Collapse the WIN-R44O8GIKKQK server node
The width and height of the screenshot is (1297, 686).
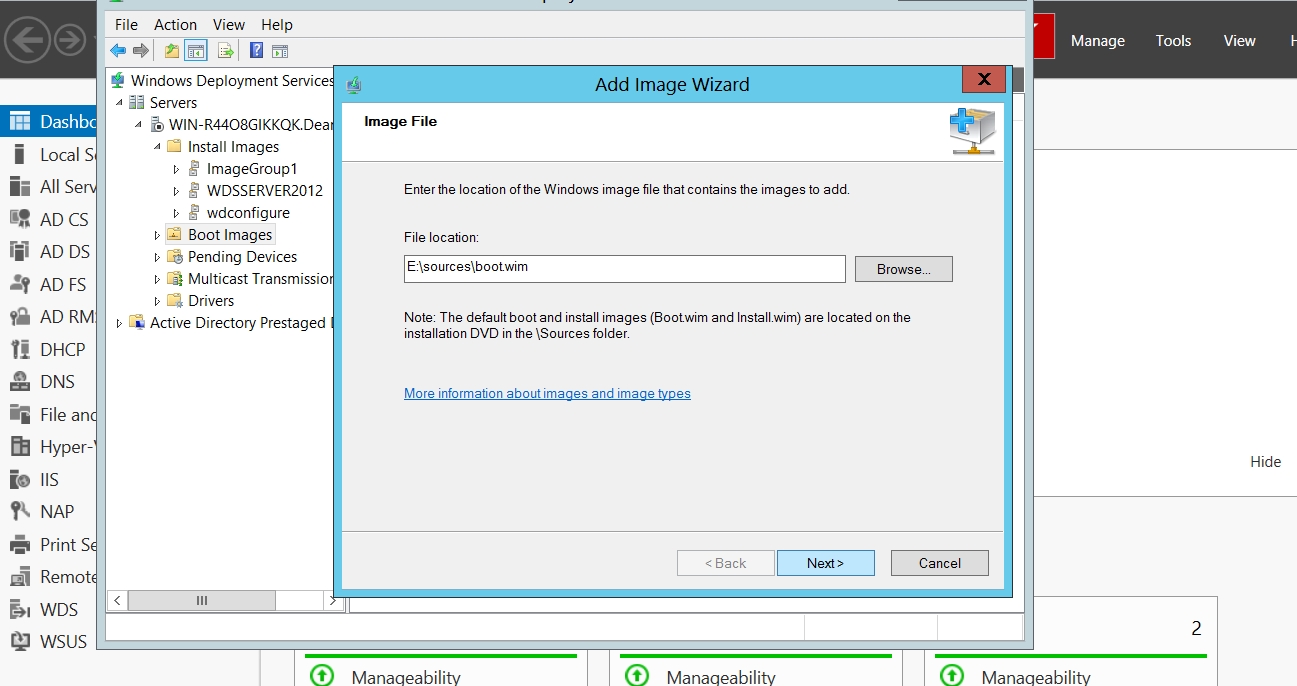(x=139, y=124)
